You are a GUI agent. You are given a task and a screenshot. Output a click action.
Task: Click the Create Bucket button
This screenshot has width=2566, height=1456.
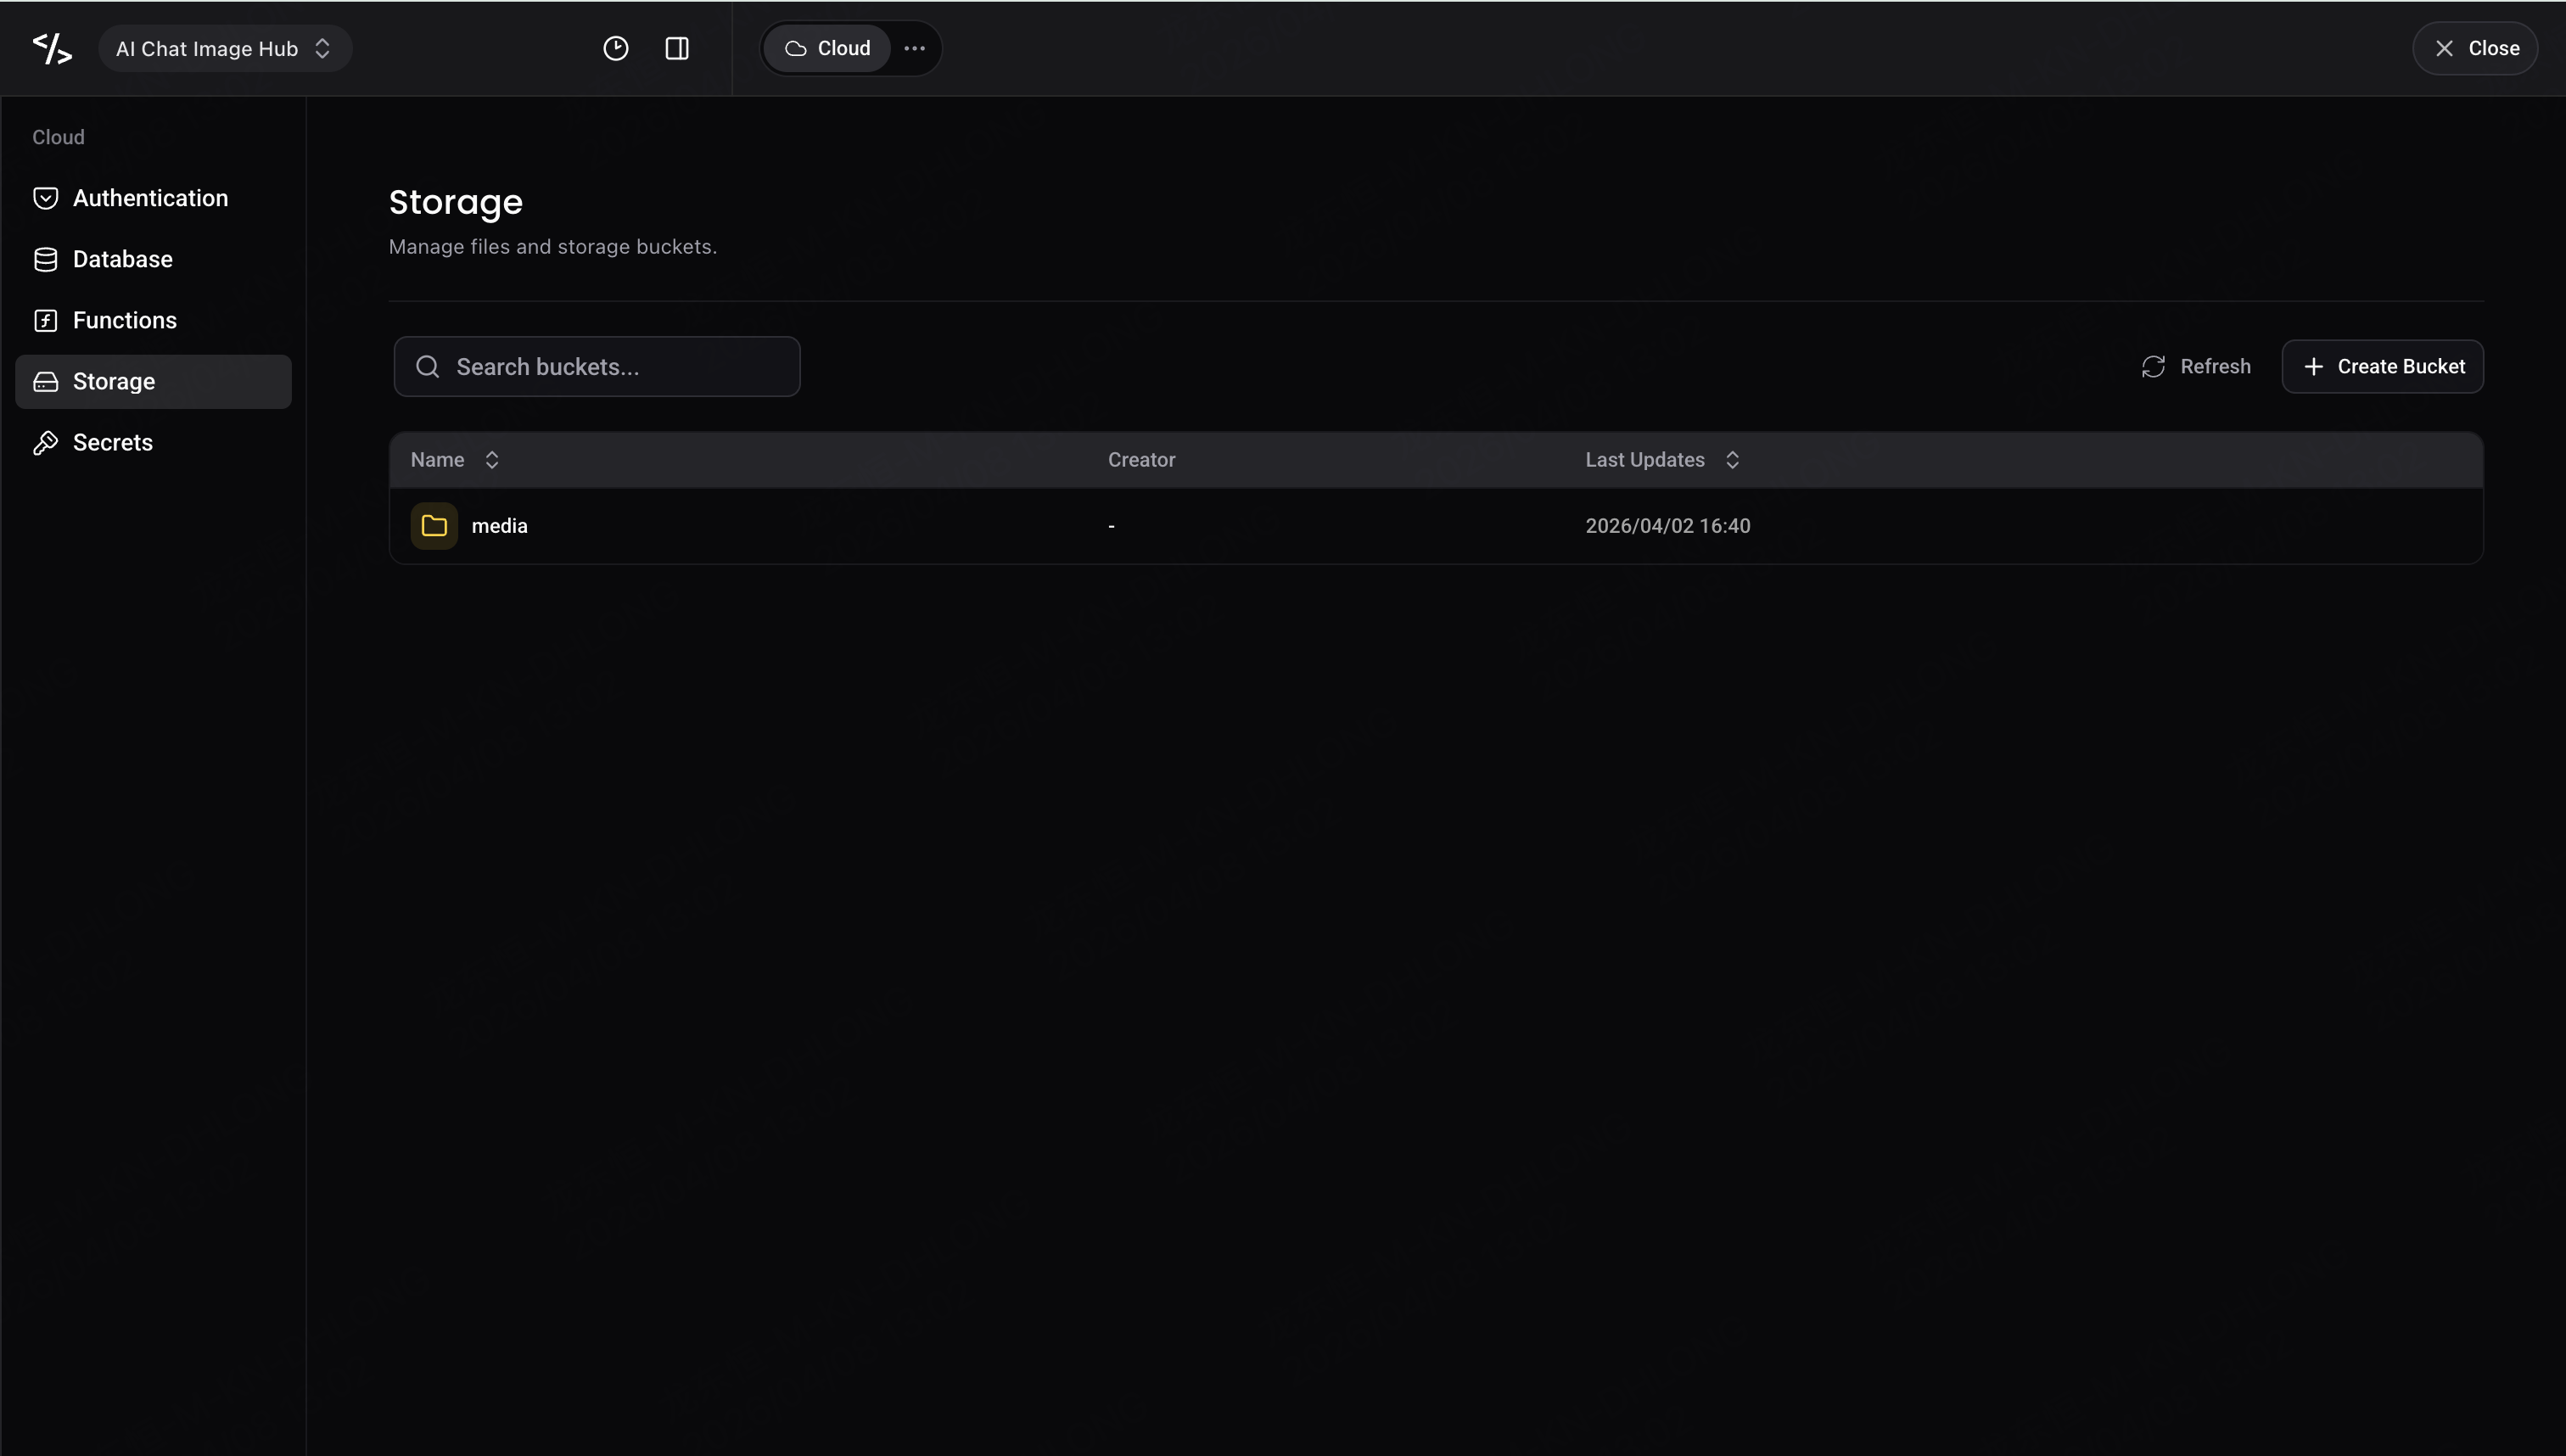pos(2382,366)
